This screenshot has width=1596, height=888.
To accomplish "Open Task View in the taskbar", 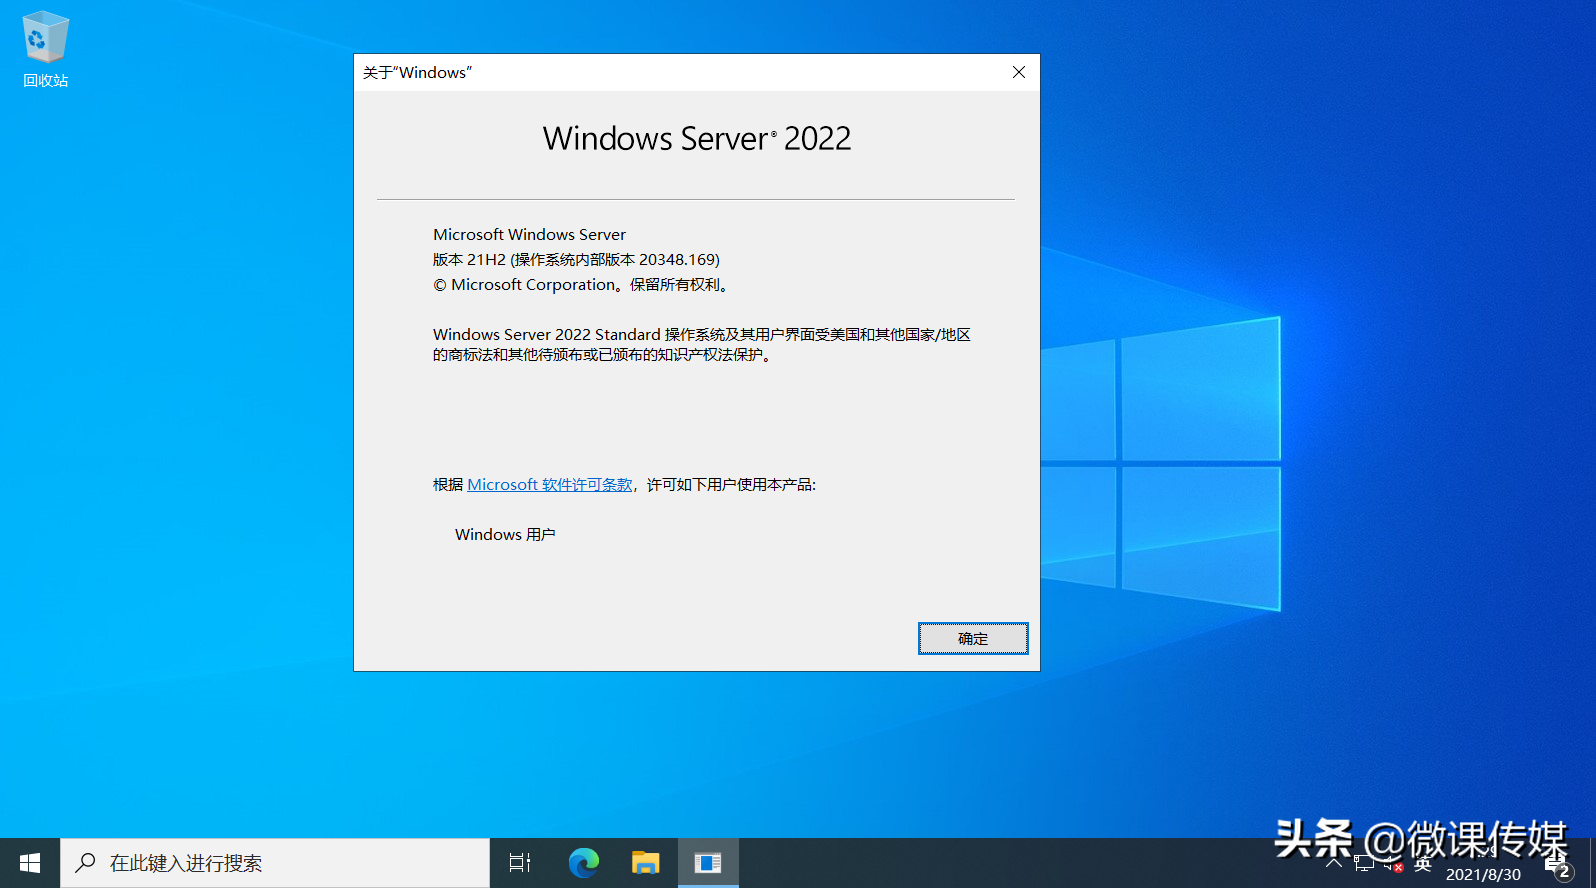I will click(x=520, y=863).
